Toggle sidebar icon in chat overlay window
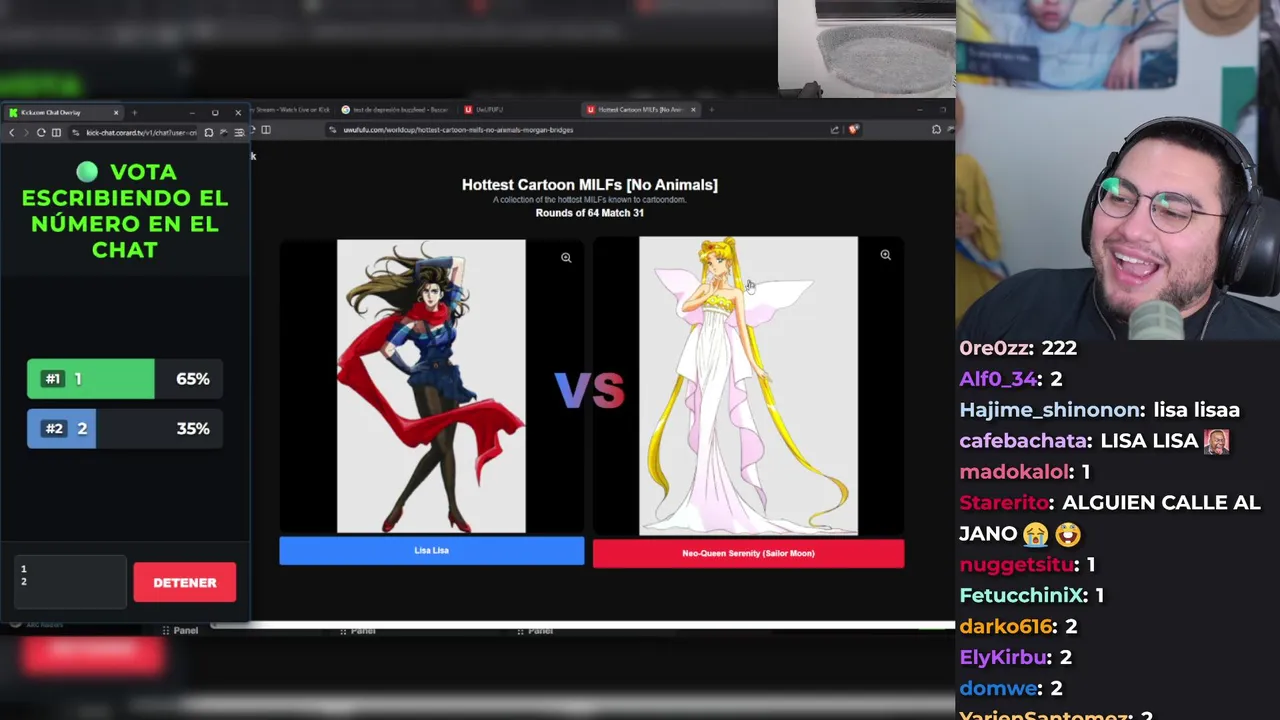The height and width of the screenshot is (720, 1280). tap(56, 132)
